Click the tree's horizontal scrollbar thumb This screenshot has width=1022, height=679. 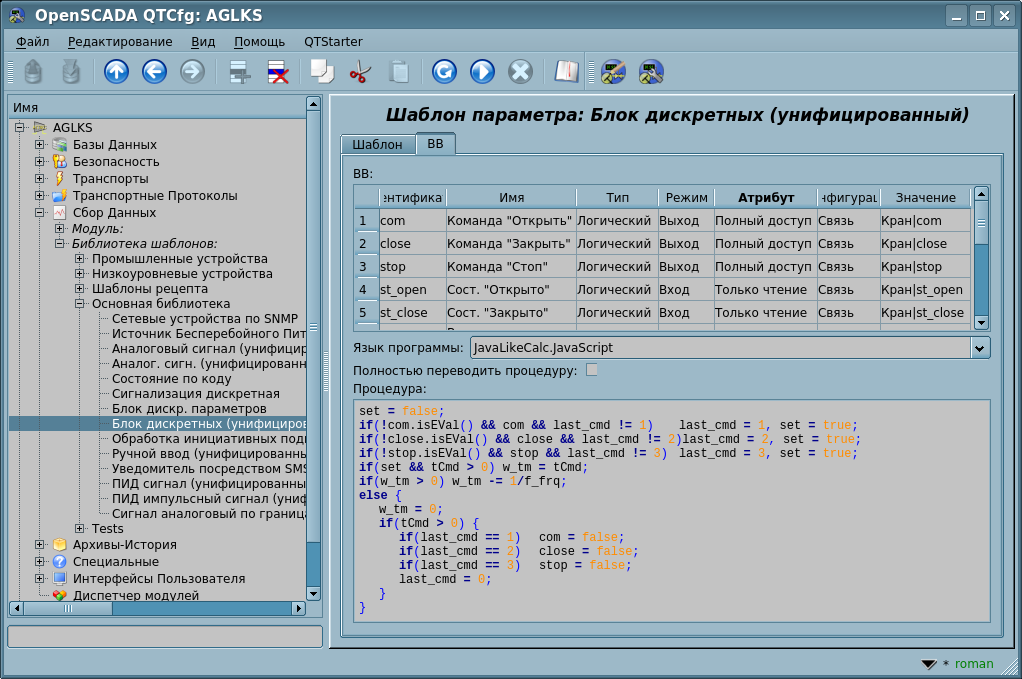click(68, 609)
